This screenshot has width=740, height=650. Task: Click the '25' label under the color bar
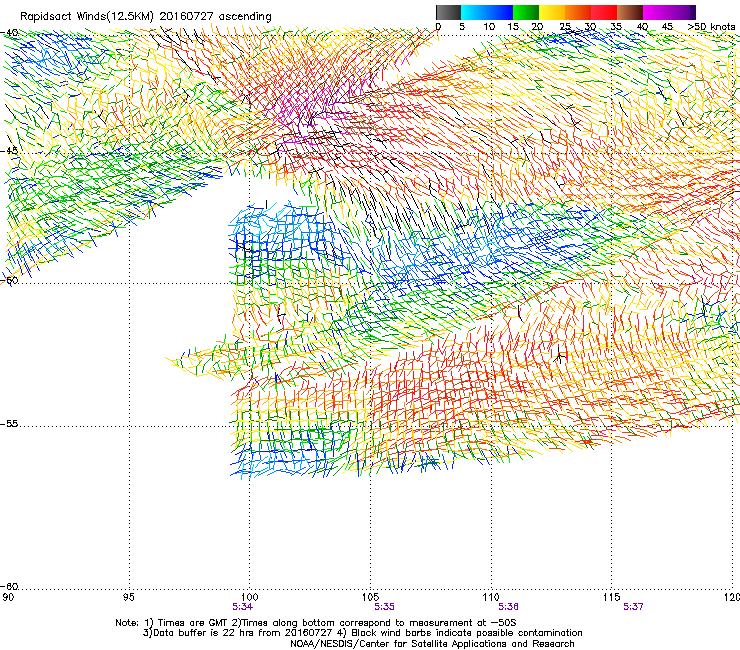click(x=565, y=27)
